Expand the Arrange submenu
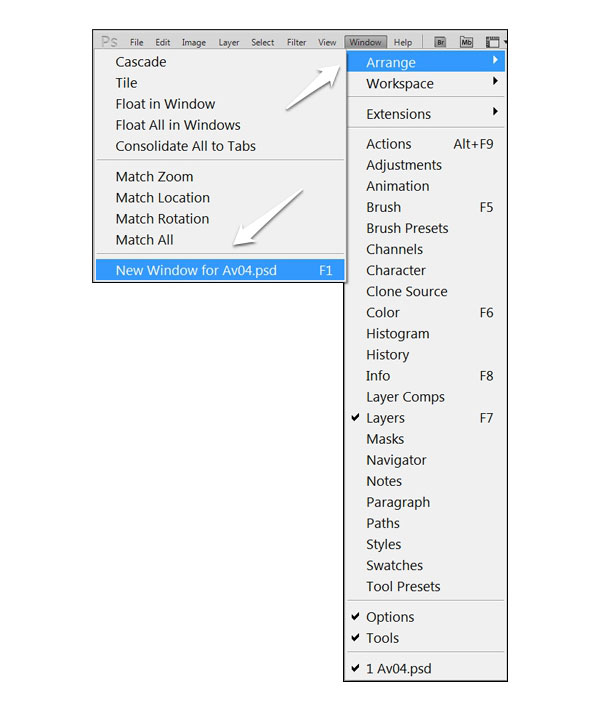 coord(426,62)
